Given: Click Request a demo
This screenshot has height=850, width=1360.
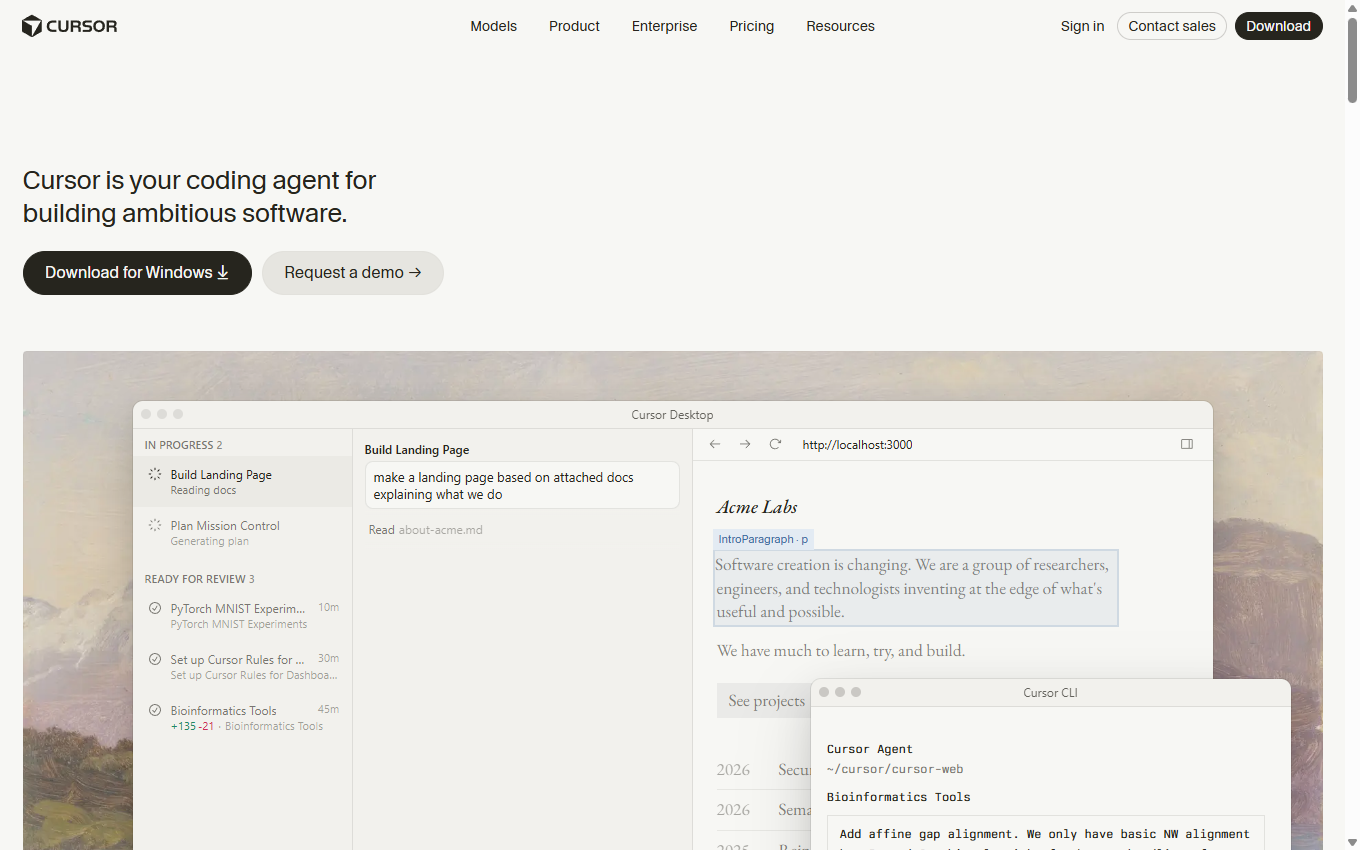Looking at the screenshot, I should pos(353,273).
